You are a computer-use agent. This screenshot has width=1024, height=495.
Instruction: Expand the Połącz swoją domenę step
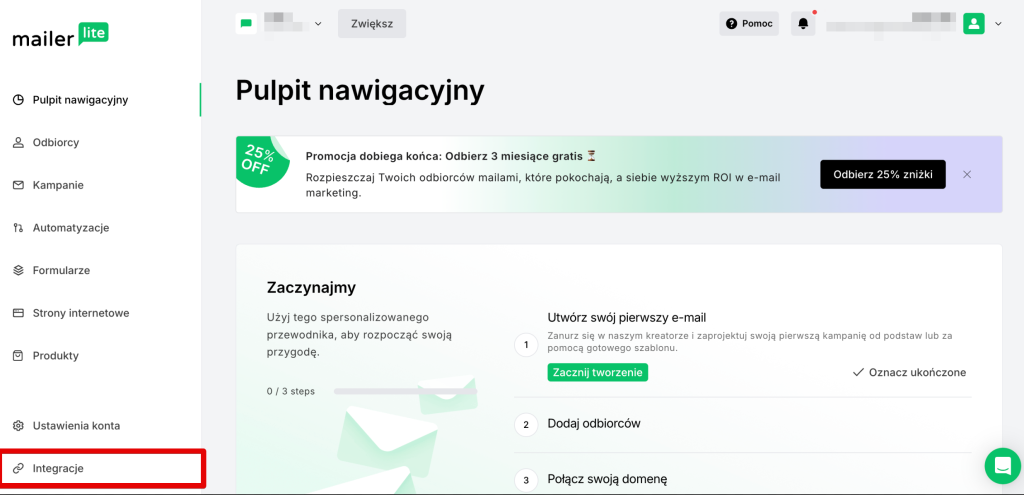(x=607, y=479)
